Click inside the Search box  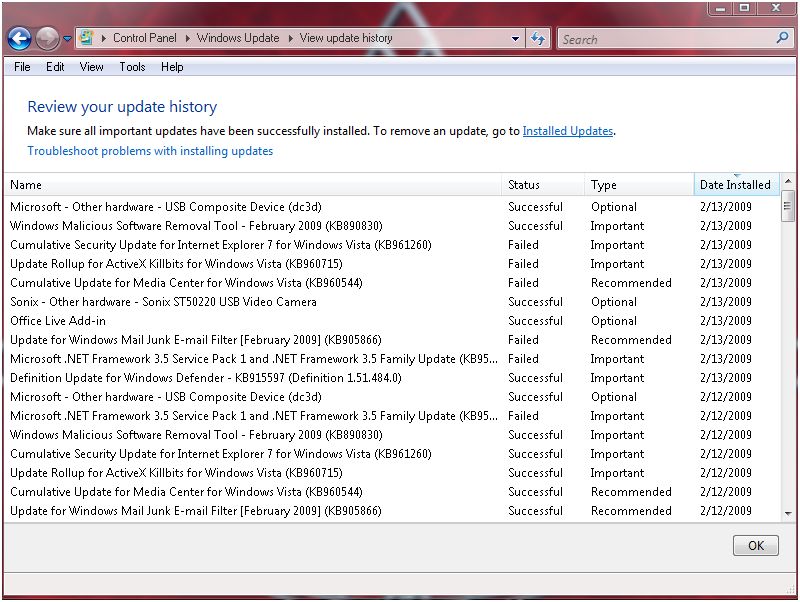[x=666, y=39]
